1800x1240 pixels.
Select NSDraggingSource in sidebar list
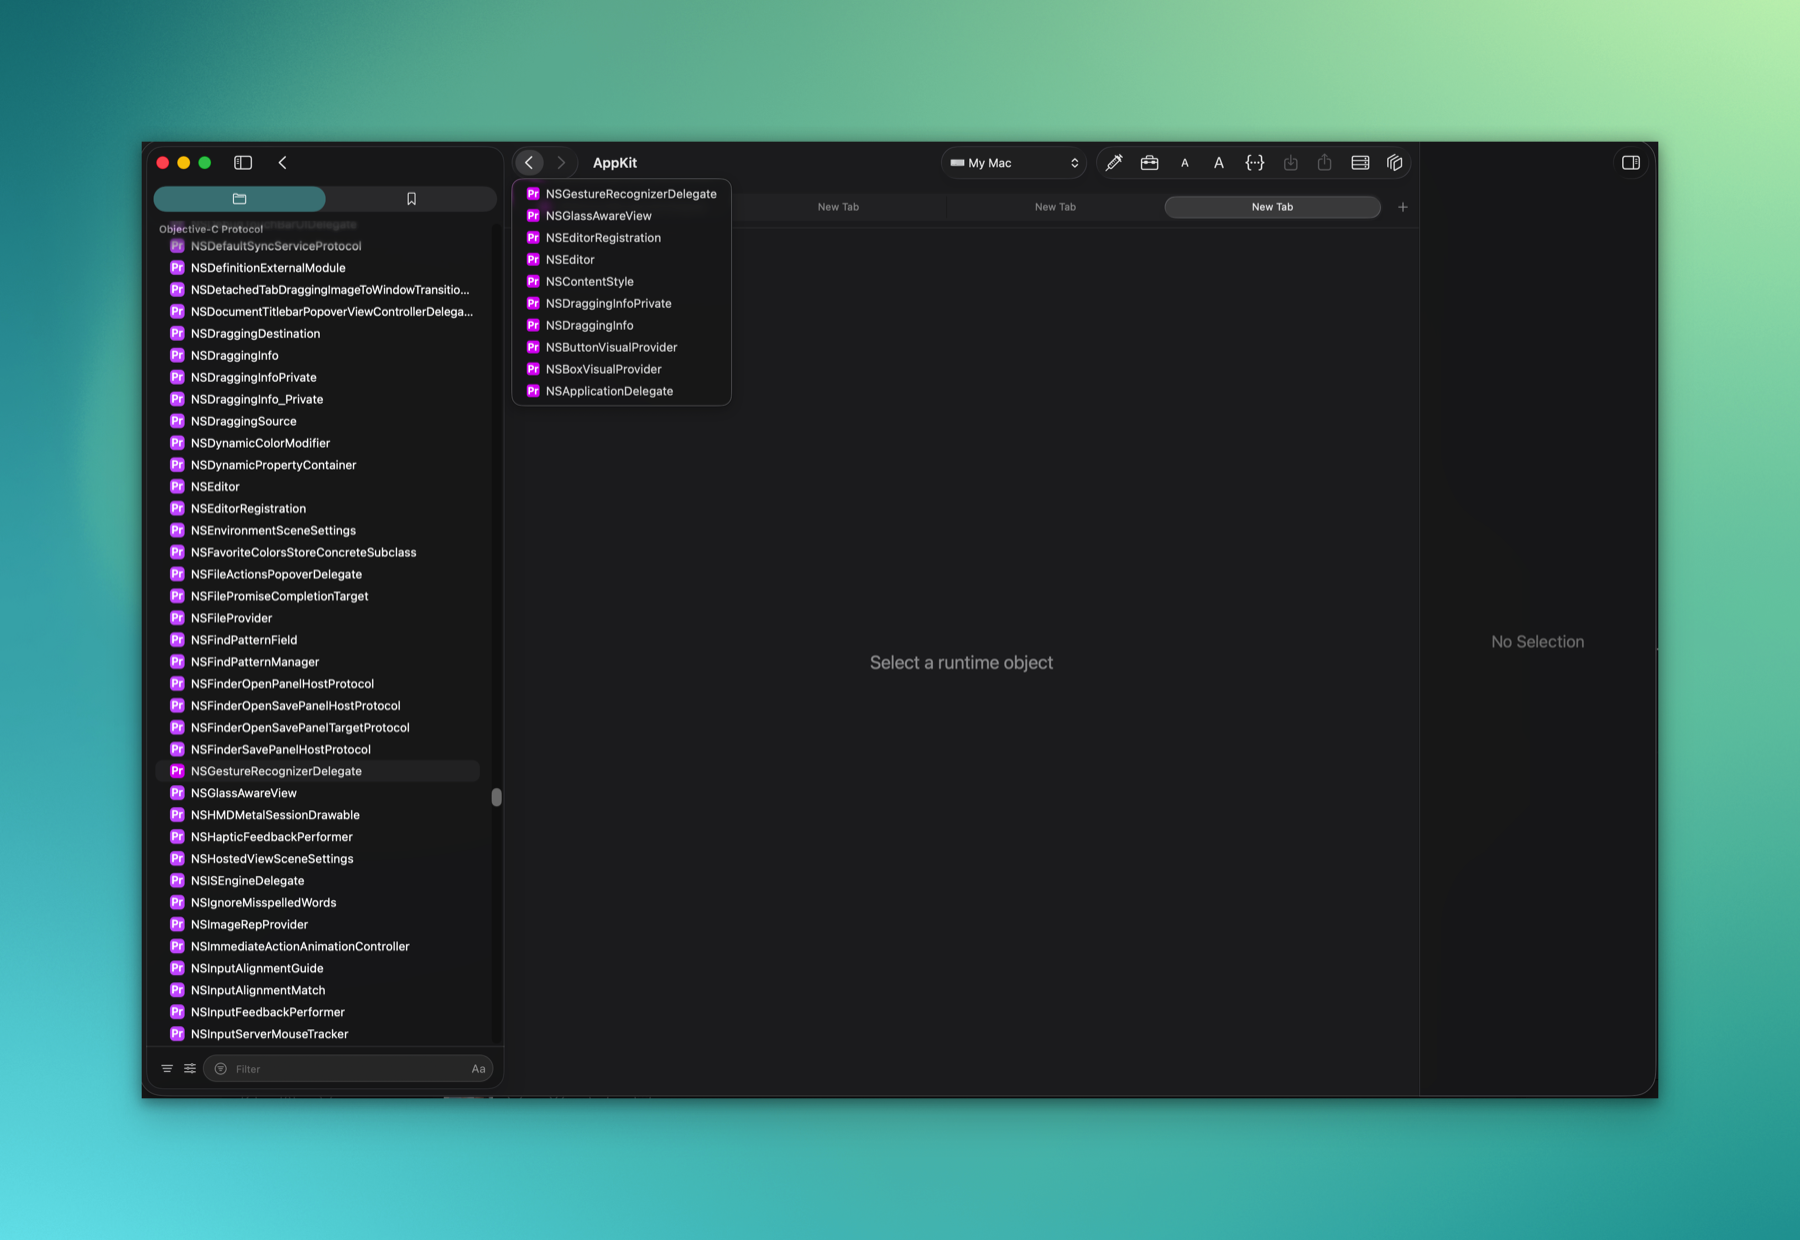[318, 422]
